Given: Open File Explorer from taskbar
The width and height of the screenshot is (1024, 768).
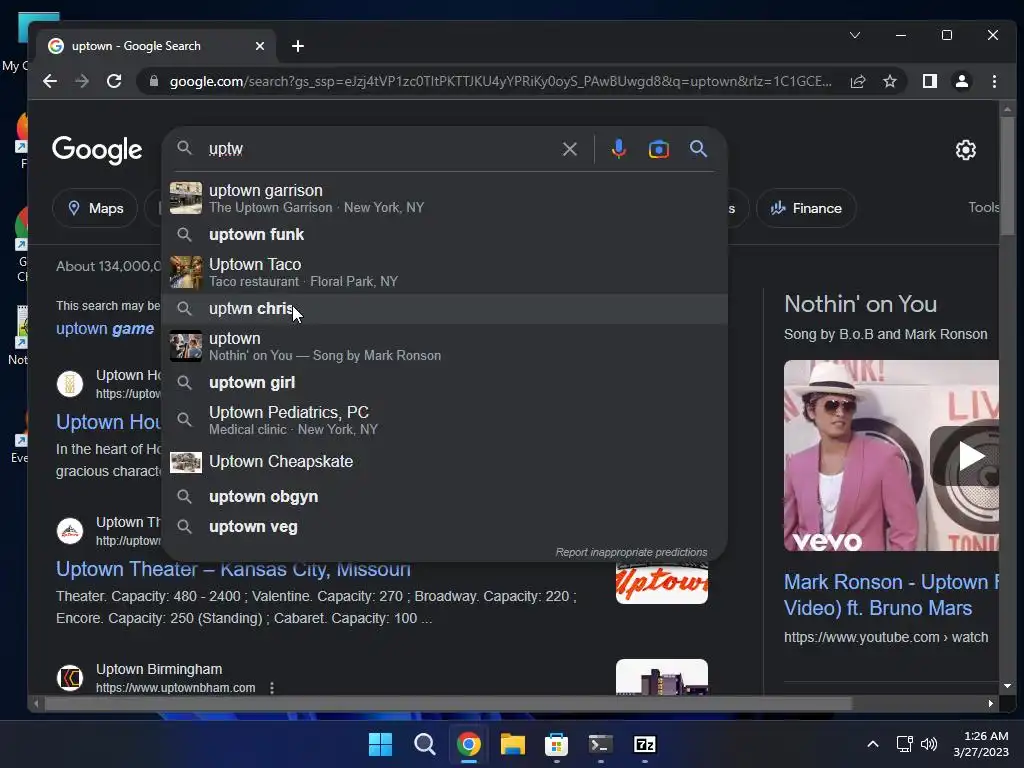Looking at the screenshot, I should pos(513,744).
